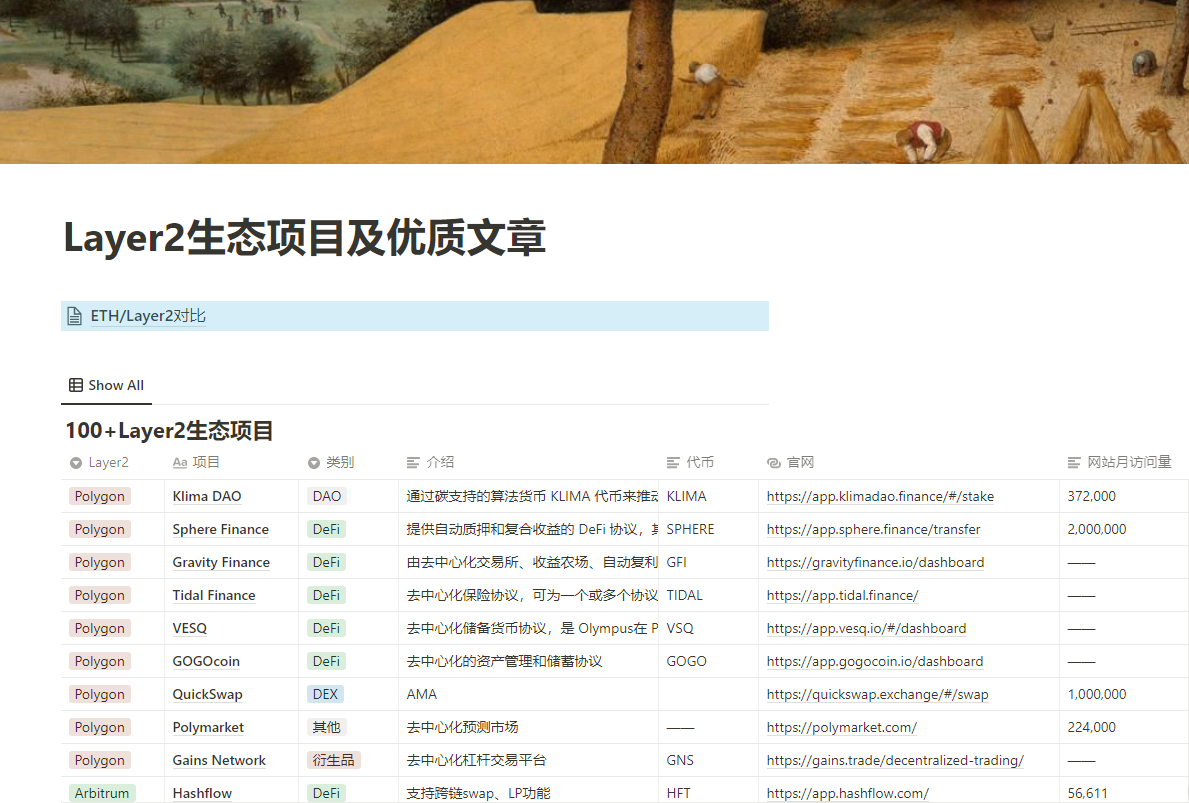This screenshot has height=803, width=1189.
Task: Select the Arbitrum tag in Hashflow row
Action: (x=102, y=793)
